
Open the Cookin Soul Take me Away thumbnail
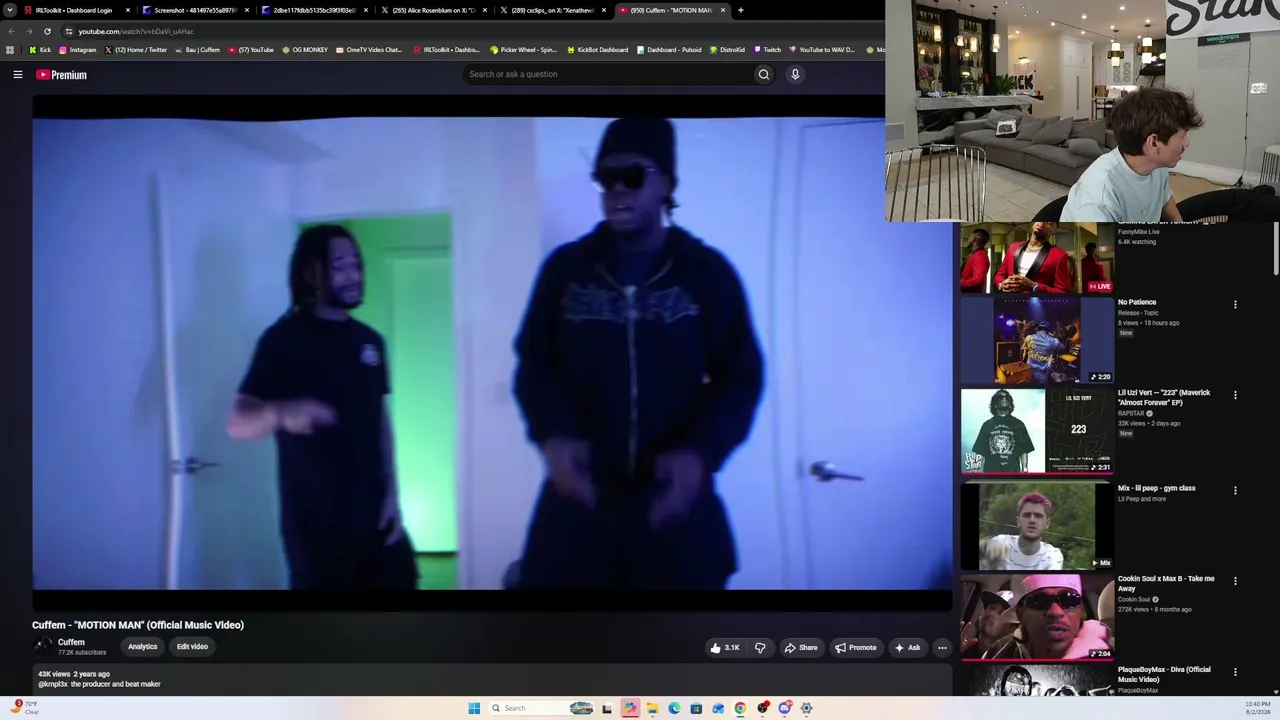(1037, 617)
